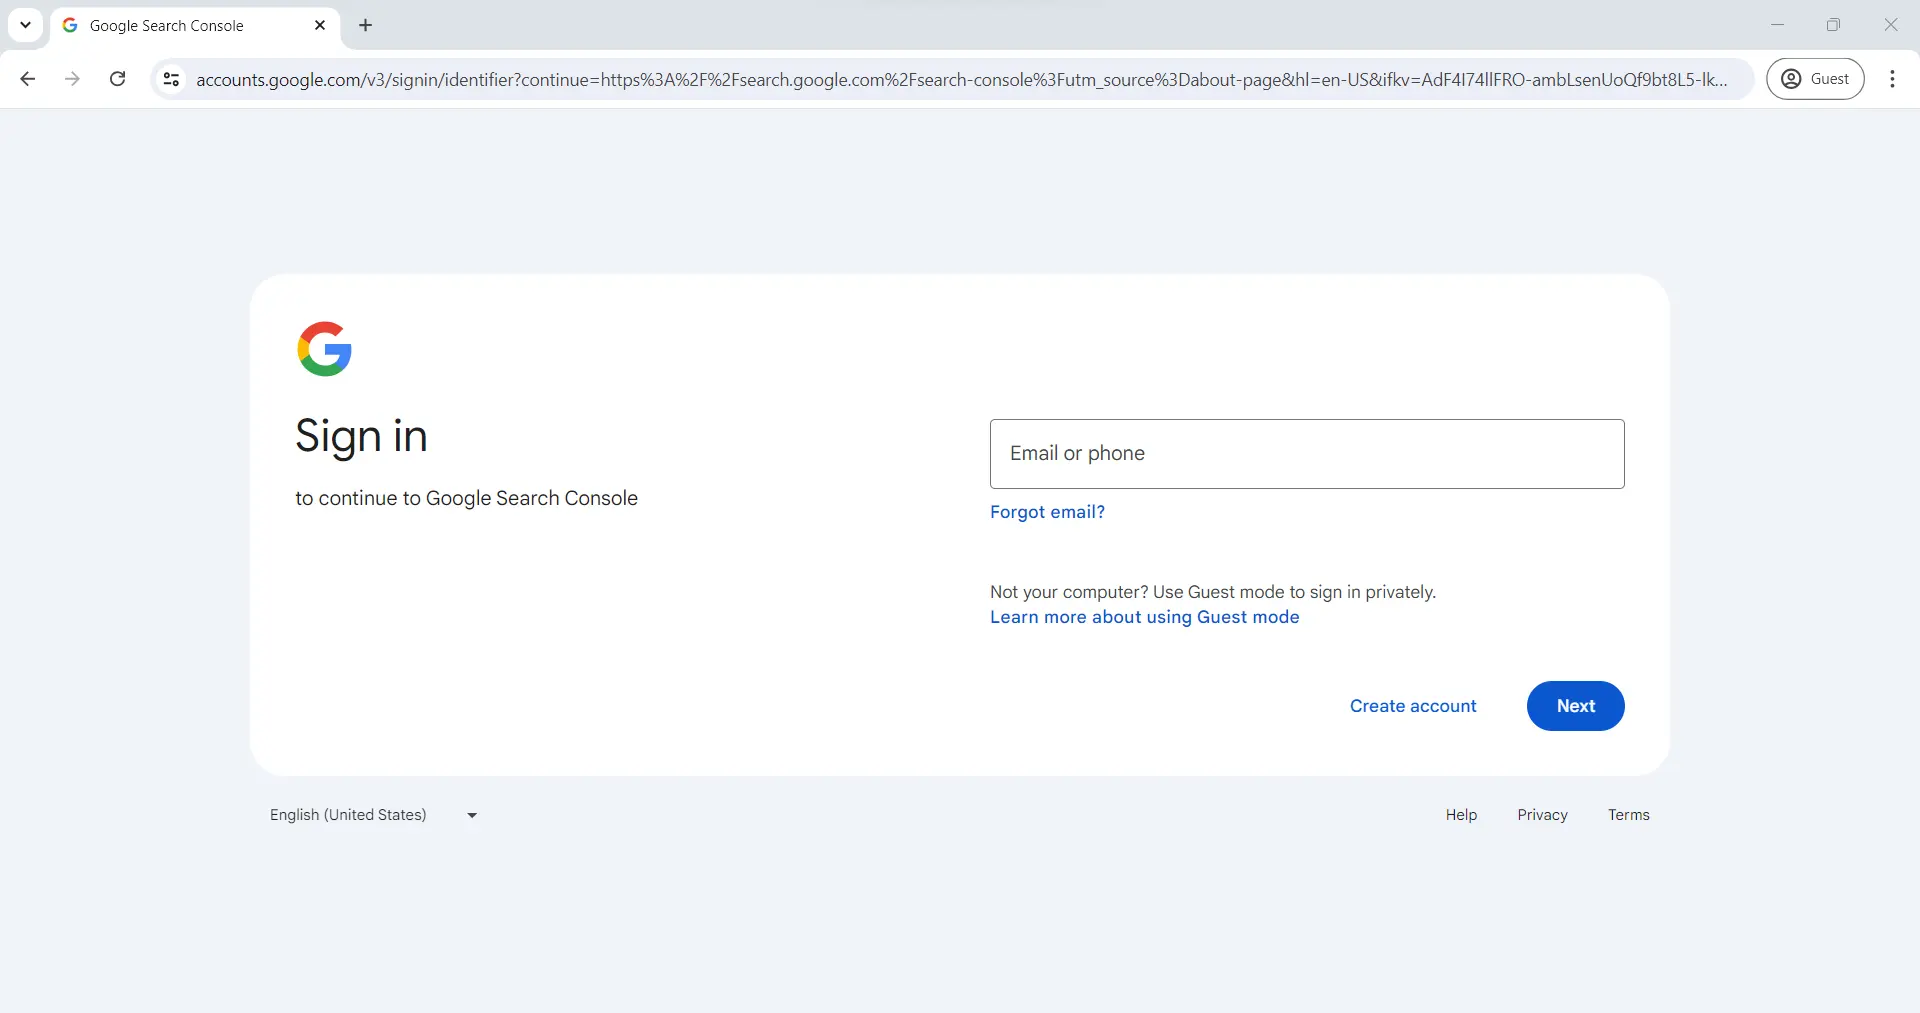Open the Help footer link

tap(1461, 815)
